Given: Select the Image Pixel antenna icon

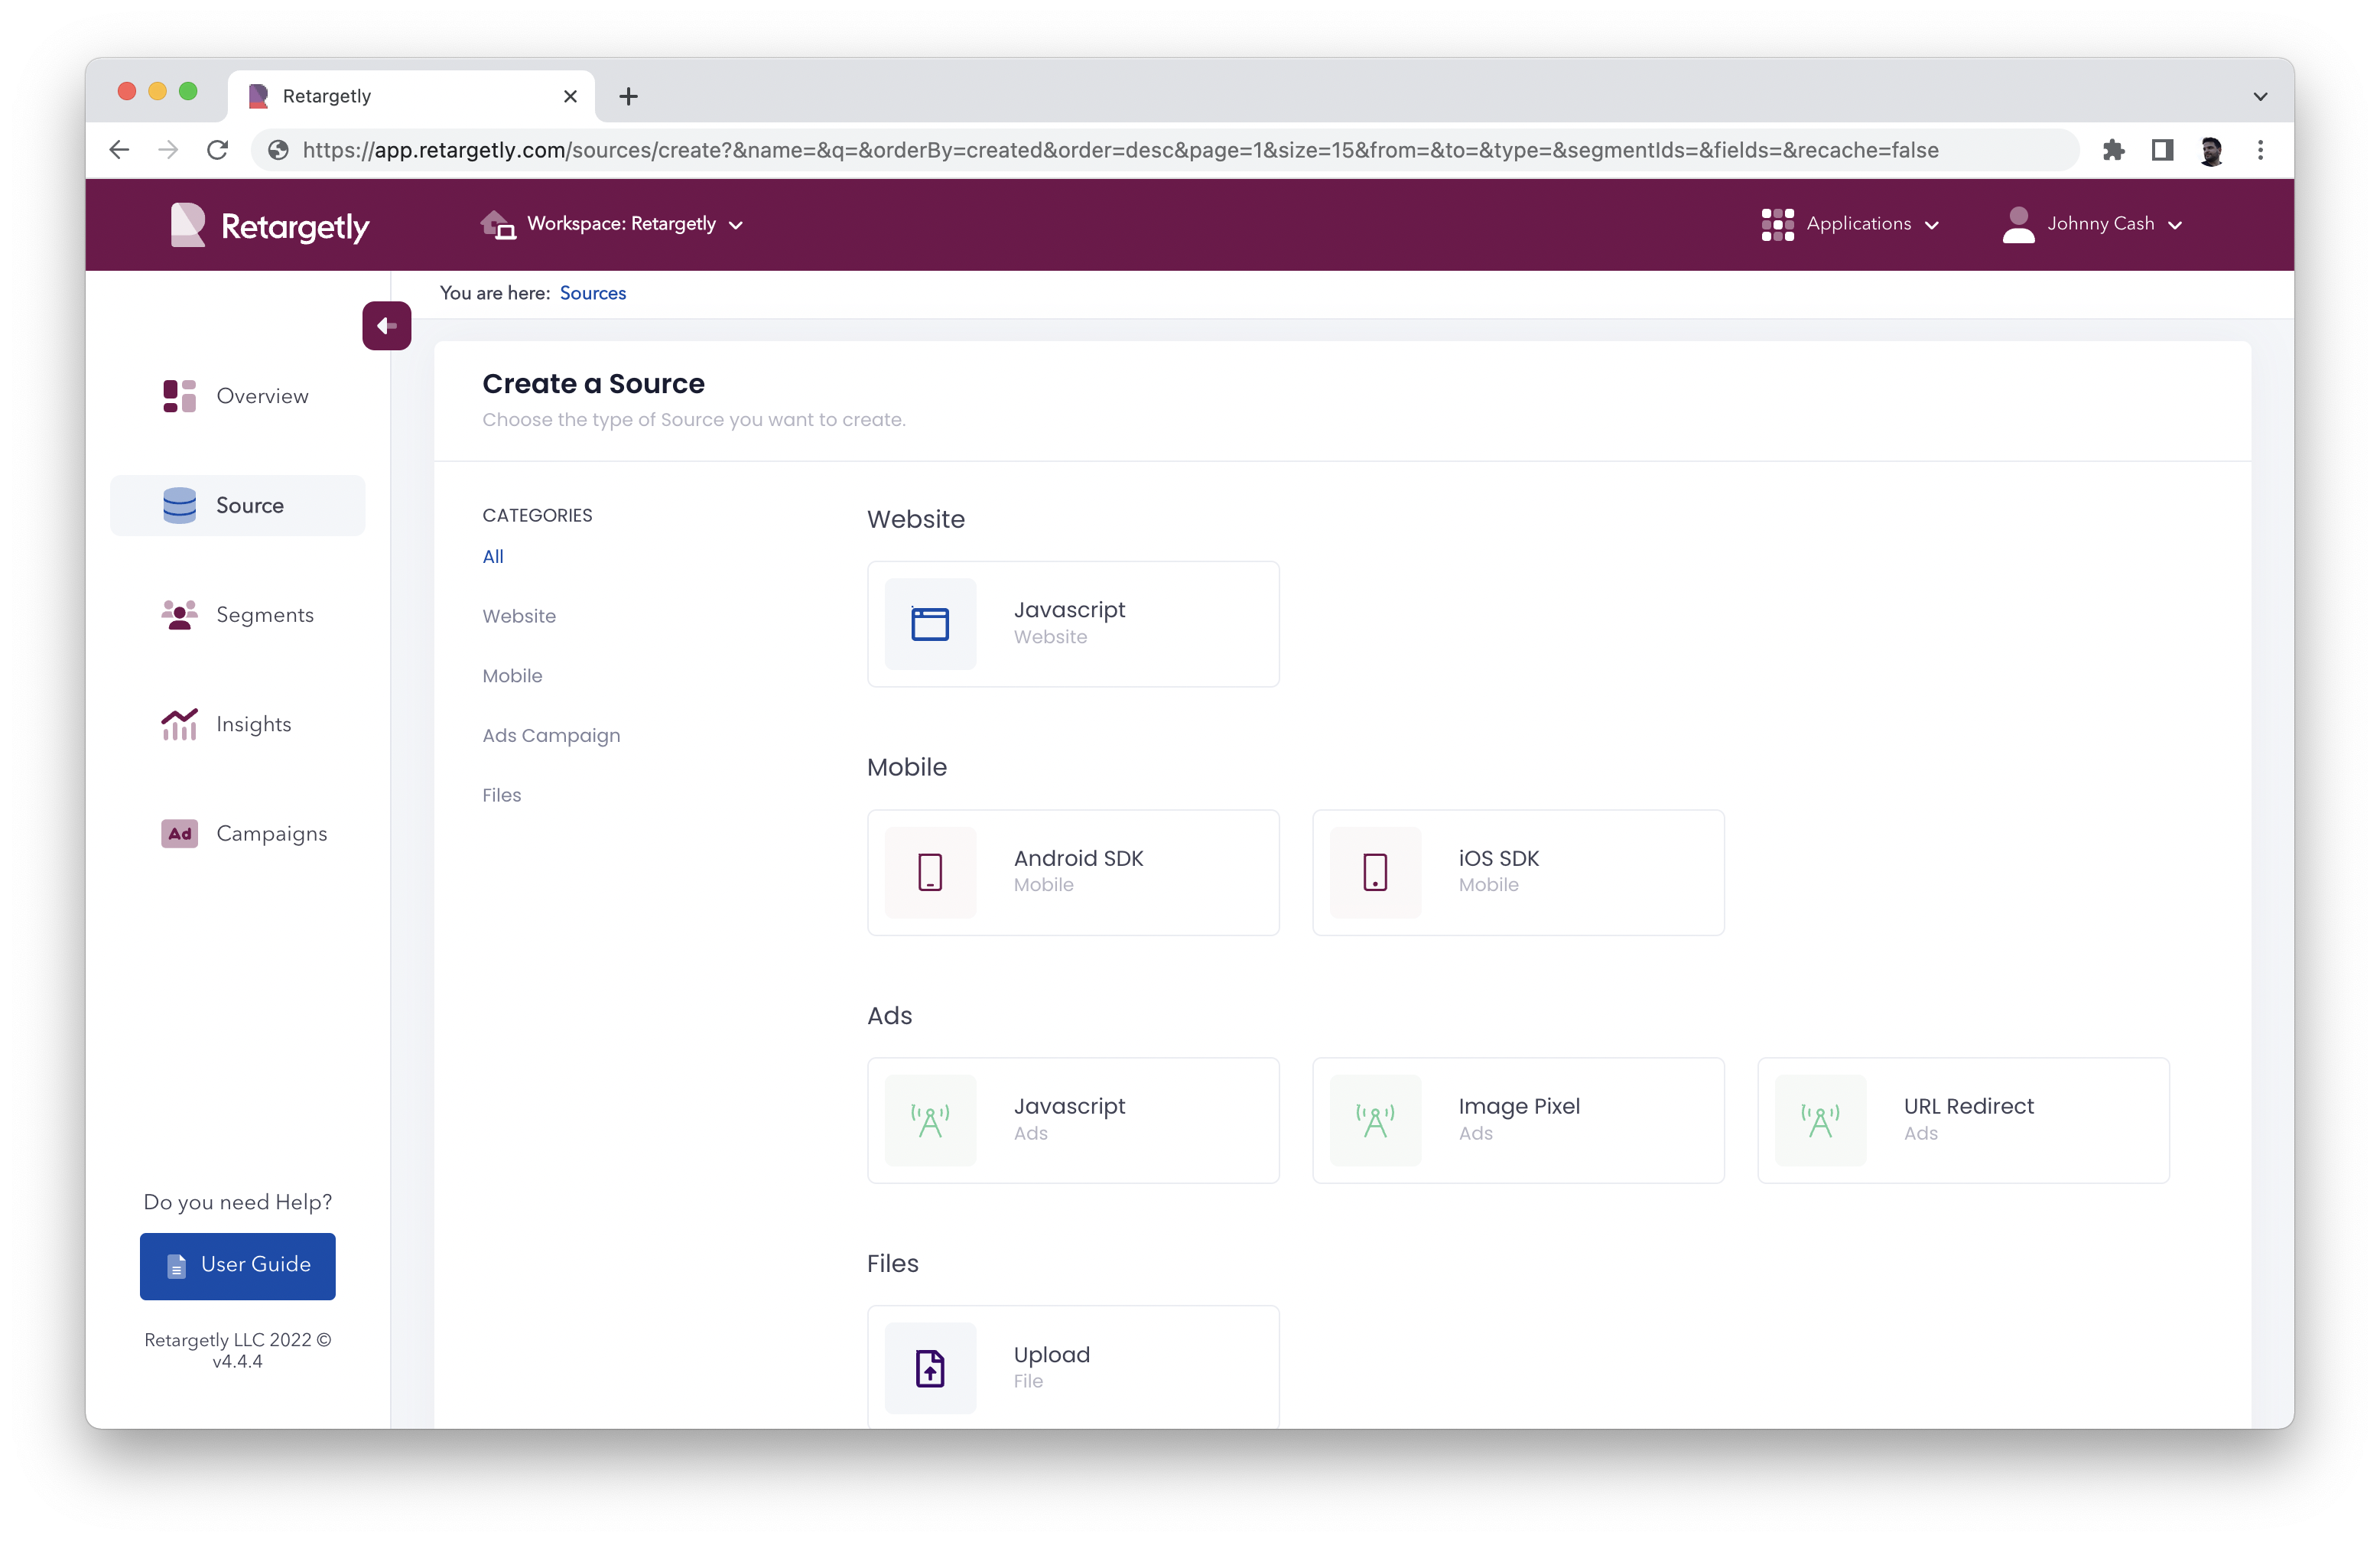Looking at the screenshot, I should pyautogui.click(x=1374, y=1121).
